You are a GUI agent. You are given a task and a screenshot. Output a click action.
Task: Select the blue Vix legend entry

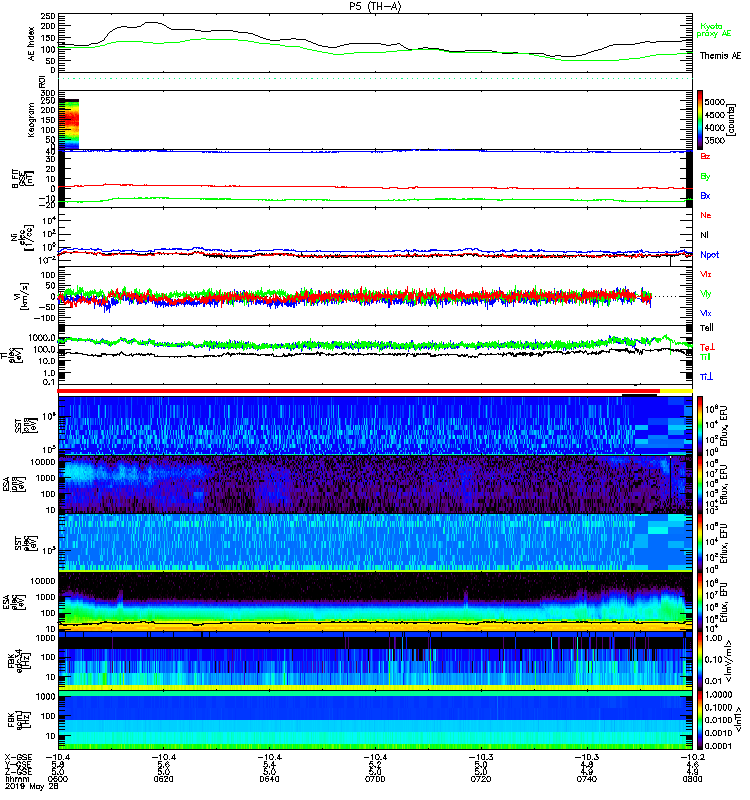[x=706, y=313]
